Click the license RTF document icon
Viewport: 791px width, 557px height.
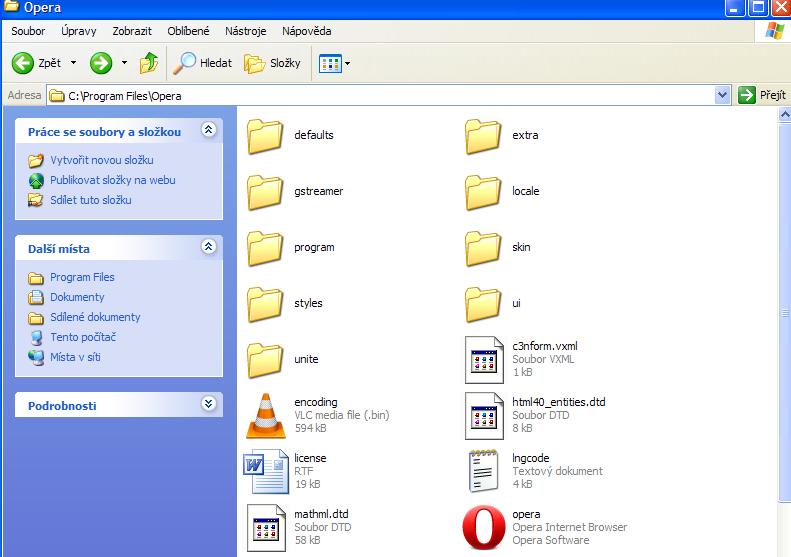(266, 471)
